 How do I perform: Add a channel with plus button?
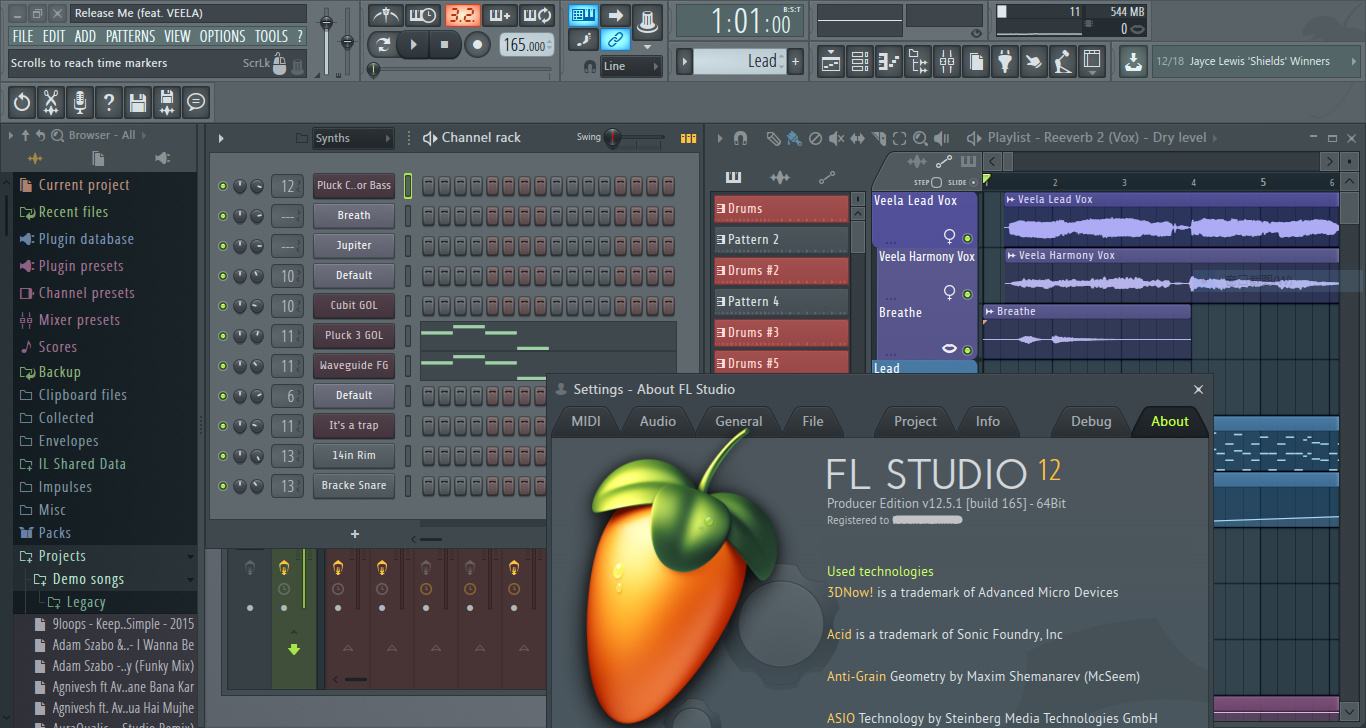[x=354, y=534]
